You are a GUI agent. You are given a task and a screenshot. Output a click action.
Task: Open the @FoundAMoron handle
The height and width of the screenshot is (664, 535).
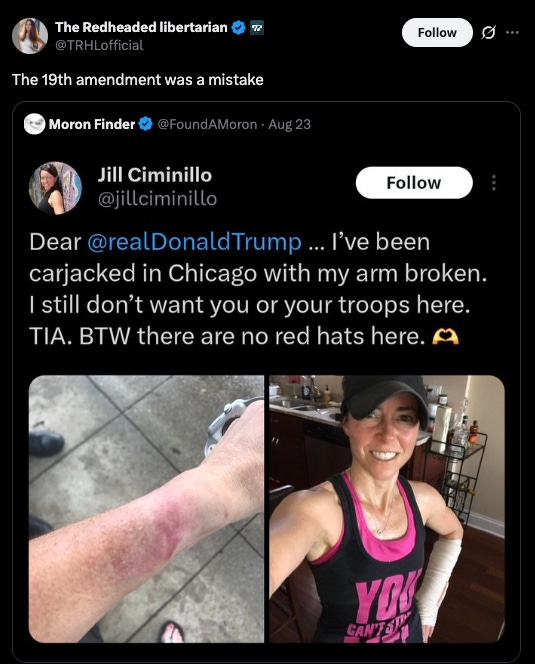click(x=207, y=124)
